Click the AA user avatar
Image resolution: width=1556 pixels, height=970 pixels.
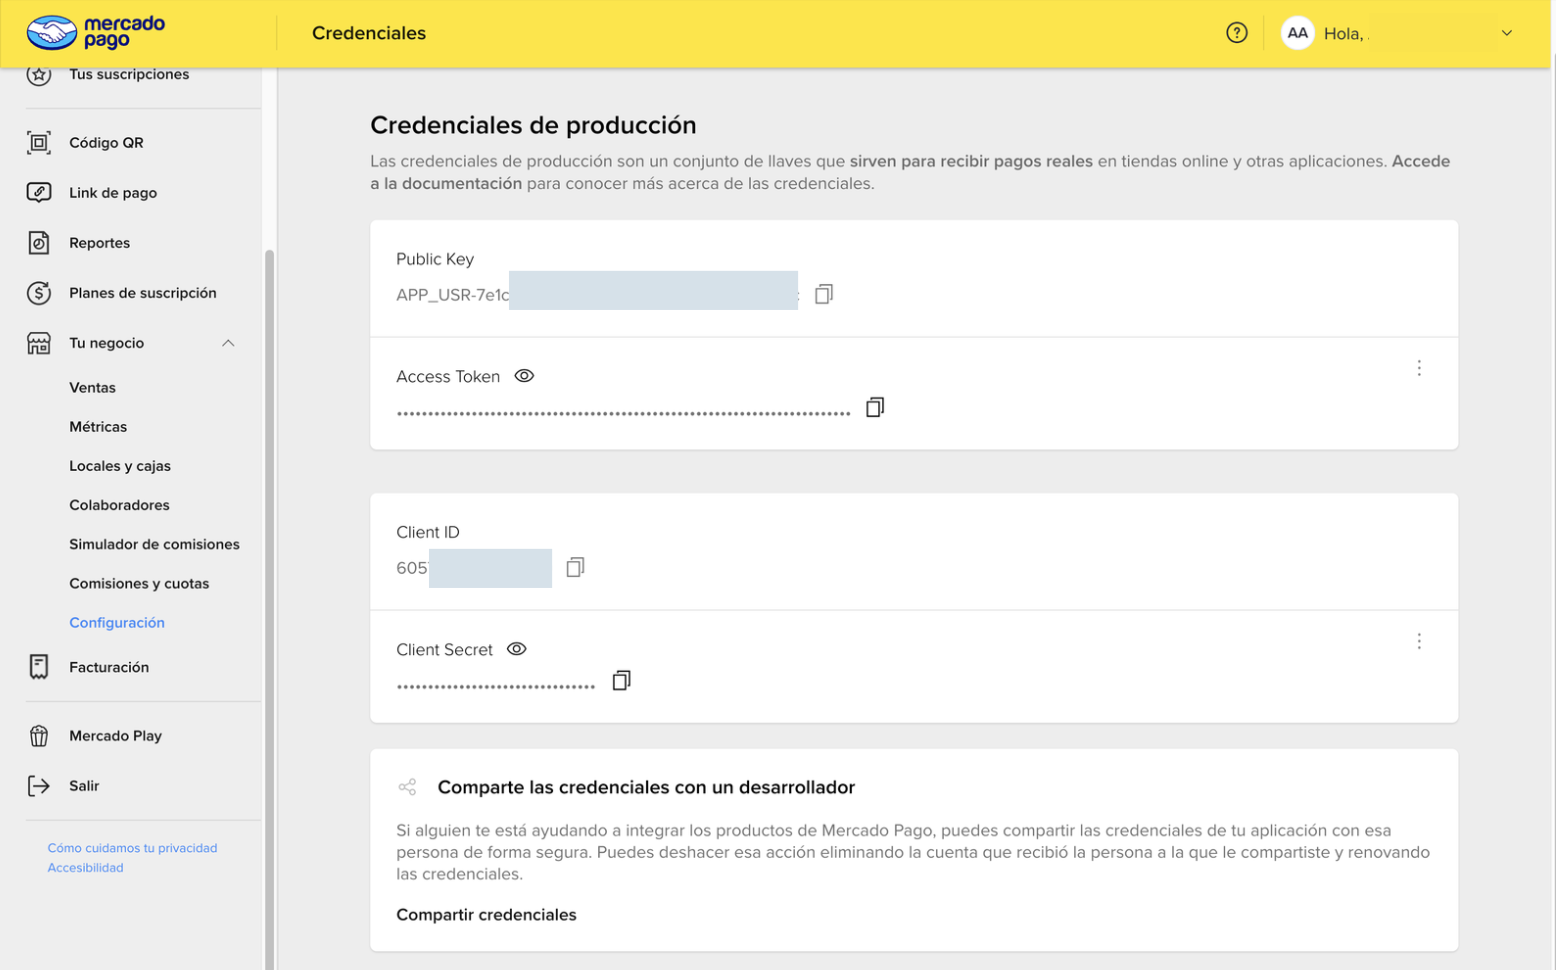(1297, 33)
